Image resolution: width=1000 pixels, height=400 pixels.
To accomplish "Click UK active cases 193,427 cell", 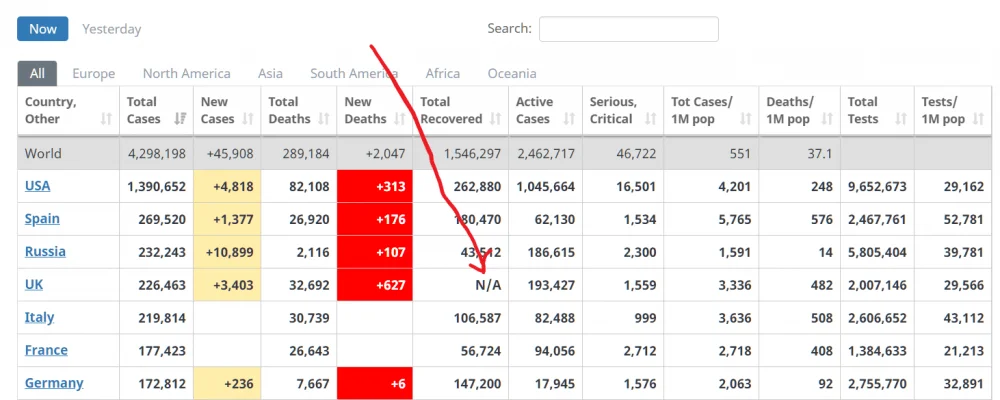I will pos(545,285).
